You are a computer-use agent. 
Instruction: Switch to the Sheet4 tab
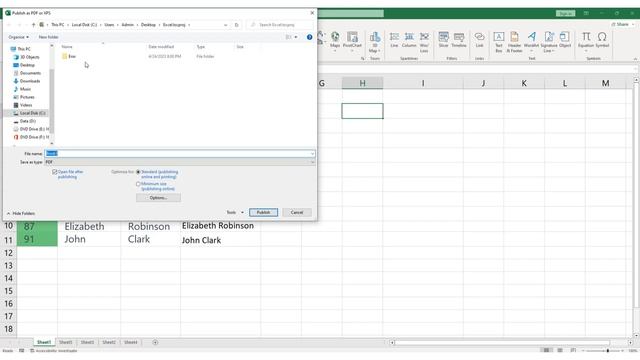pos(131,342)
